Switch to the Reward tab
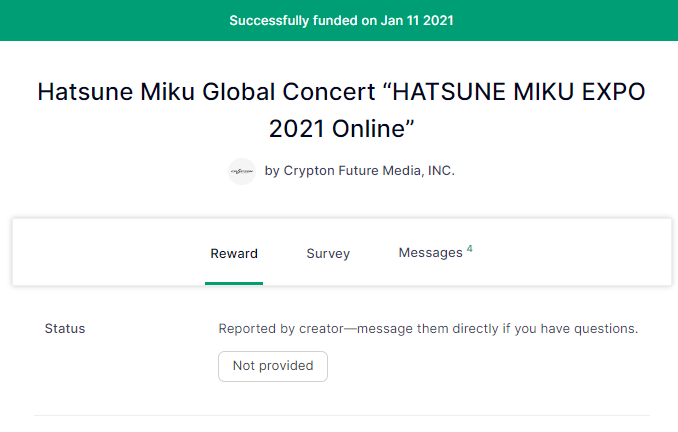678x432 pixels. 234,254
